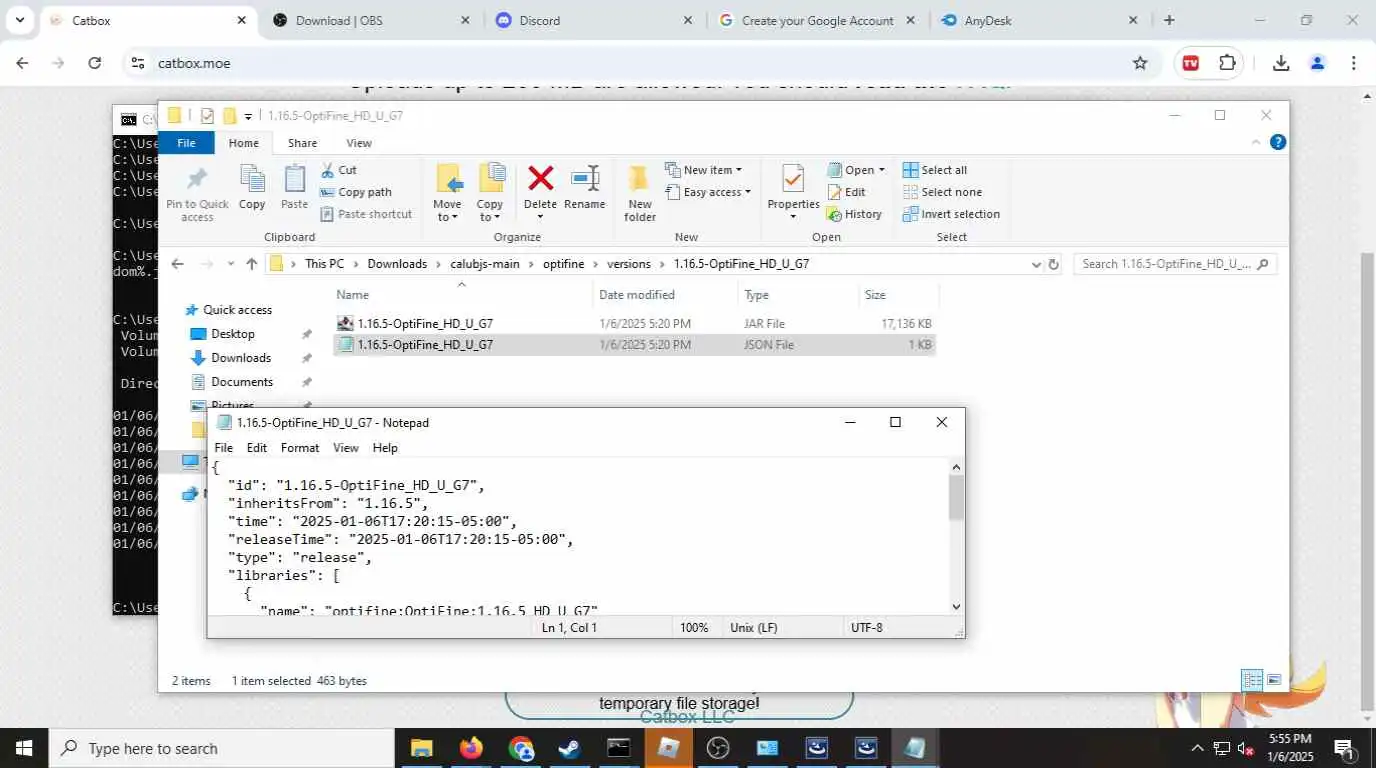Screen dimensions: 1376x768
Task: Open Explorer help question mark
Action: pos(1278,143)
